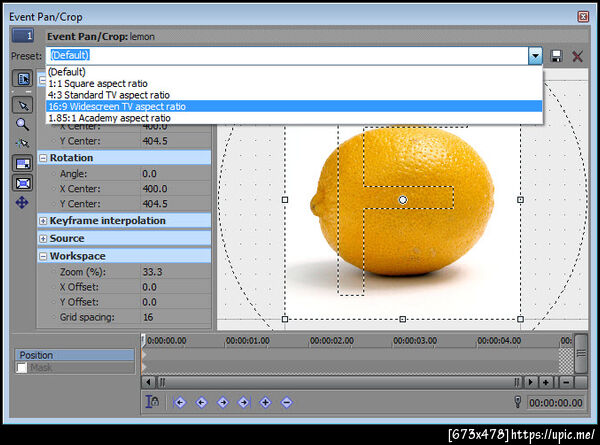Close the Event Pan/Crop window
Screen dimensions: 600x445
583,16
